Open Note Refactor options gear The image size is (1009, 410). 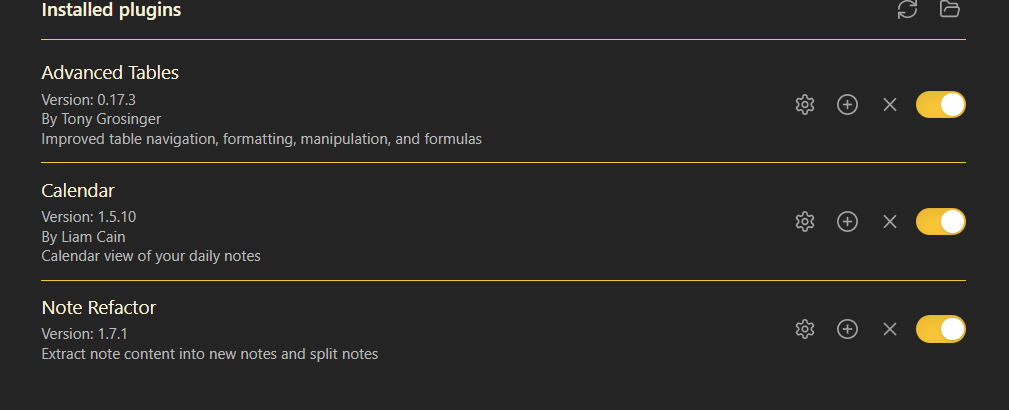tap(805, 329)
